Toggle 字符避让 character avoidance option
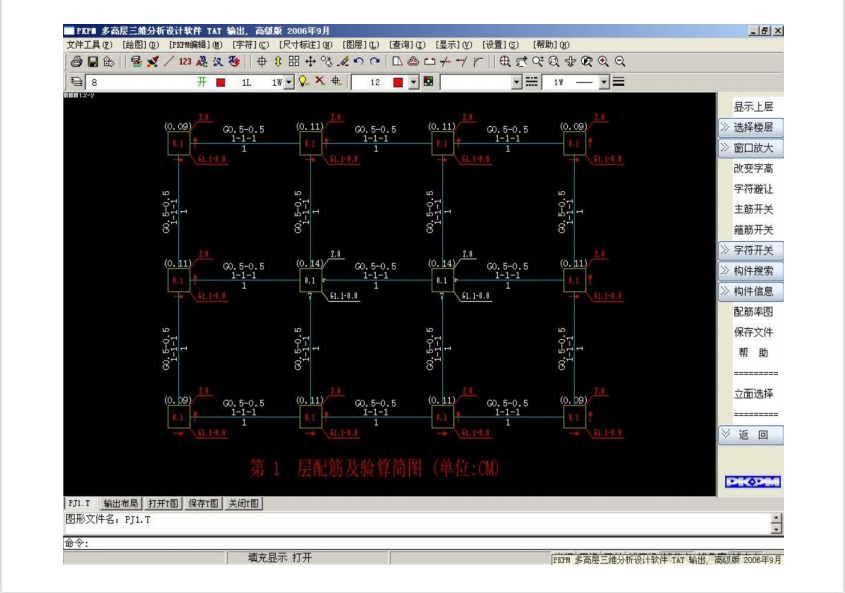Viewport: 845px width, 593px height. [x=753, y=189]
